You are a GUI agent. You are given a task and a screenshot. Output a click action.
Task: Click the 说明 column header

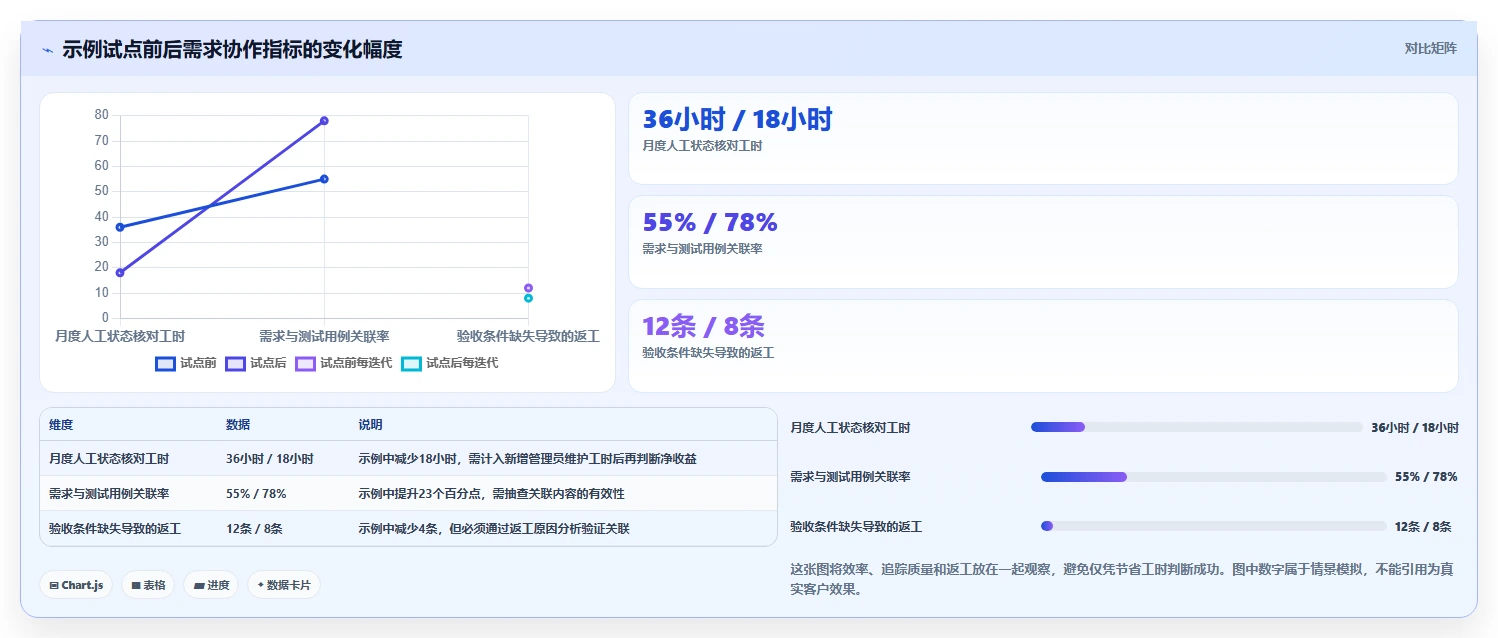click(x=370, y=425)
